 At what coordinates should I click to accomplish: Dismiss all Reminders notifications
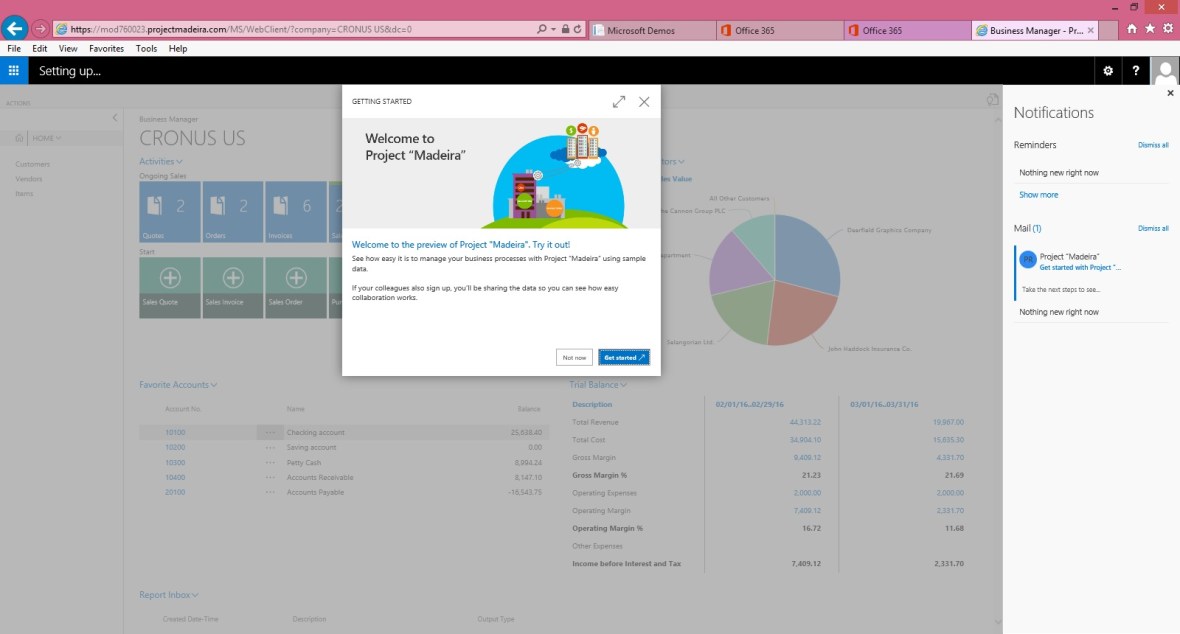[x=1153, y=145]
